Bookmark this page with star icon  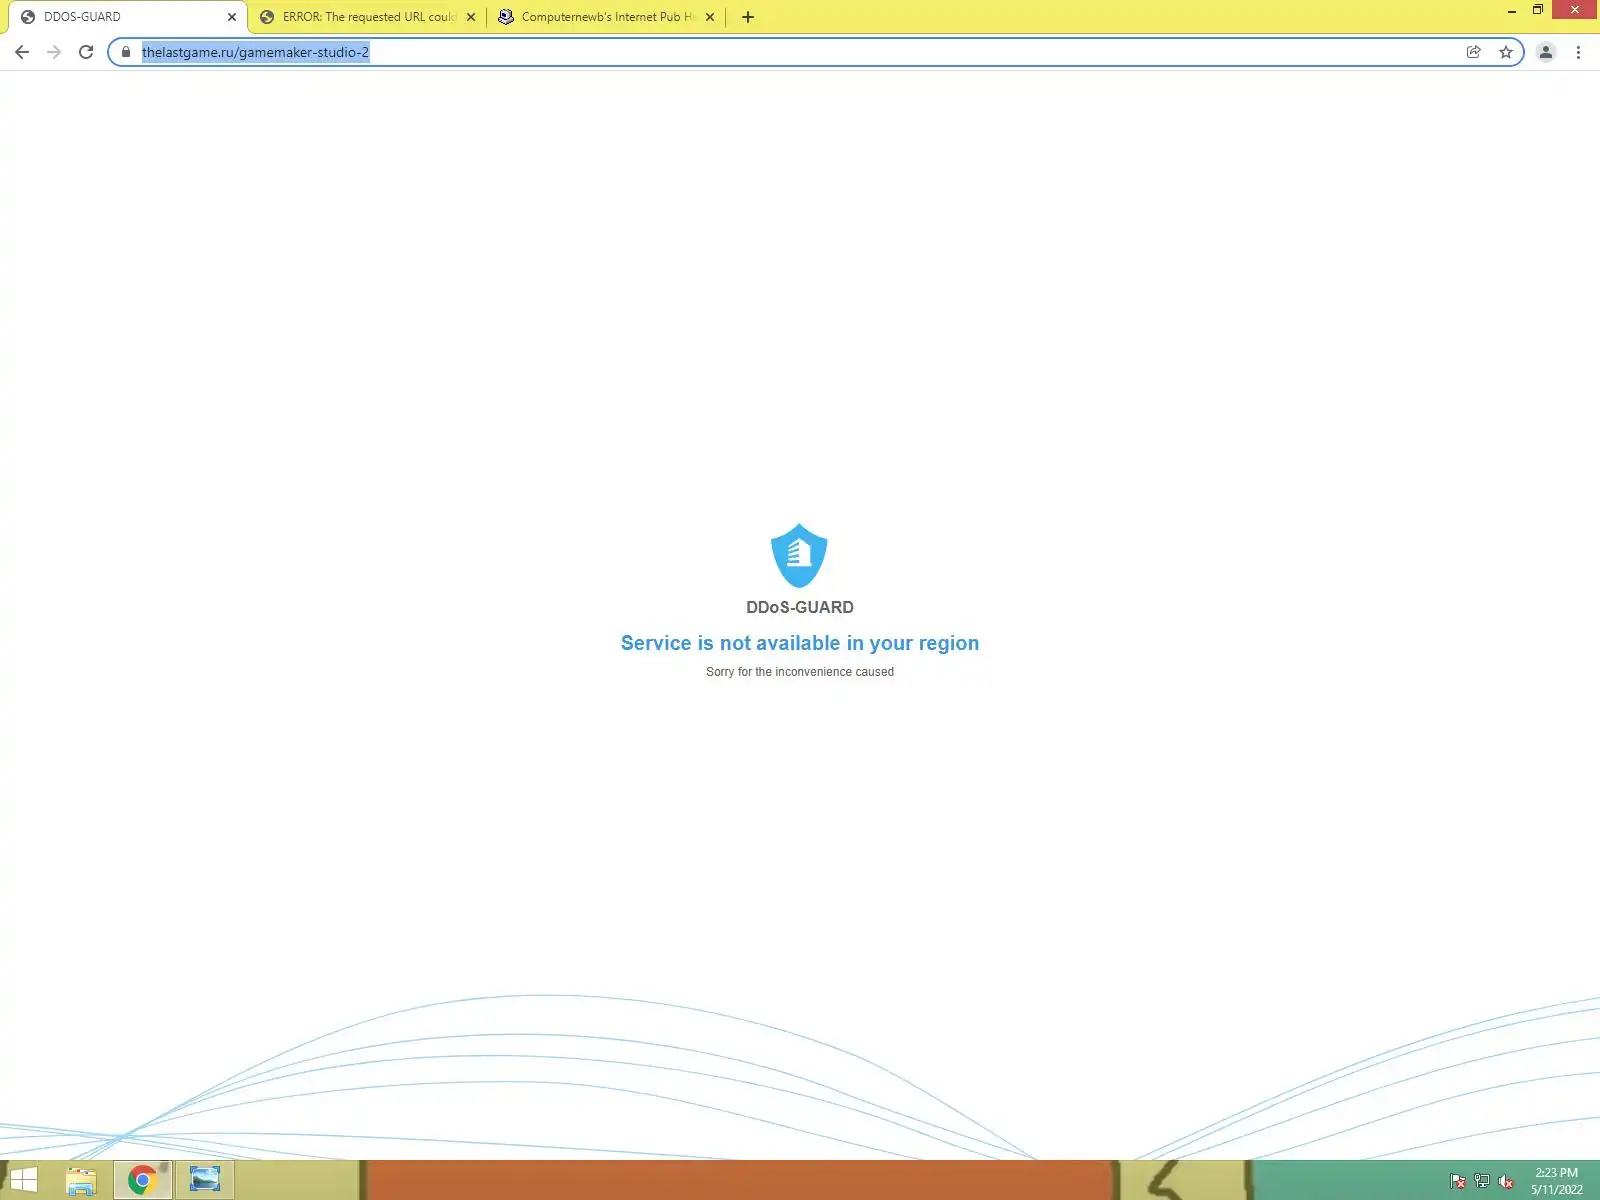pyautogui.click(x=1506, y=52)
